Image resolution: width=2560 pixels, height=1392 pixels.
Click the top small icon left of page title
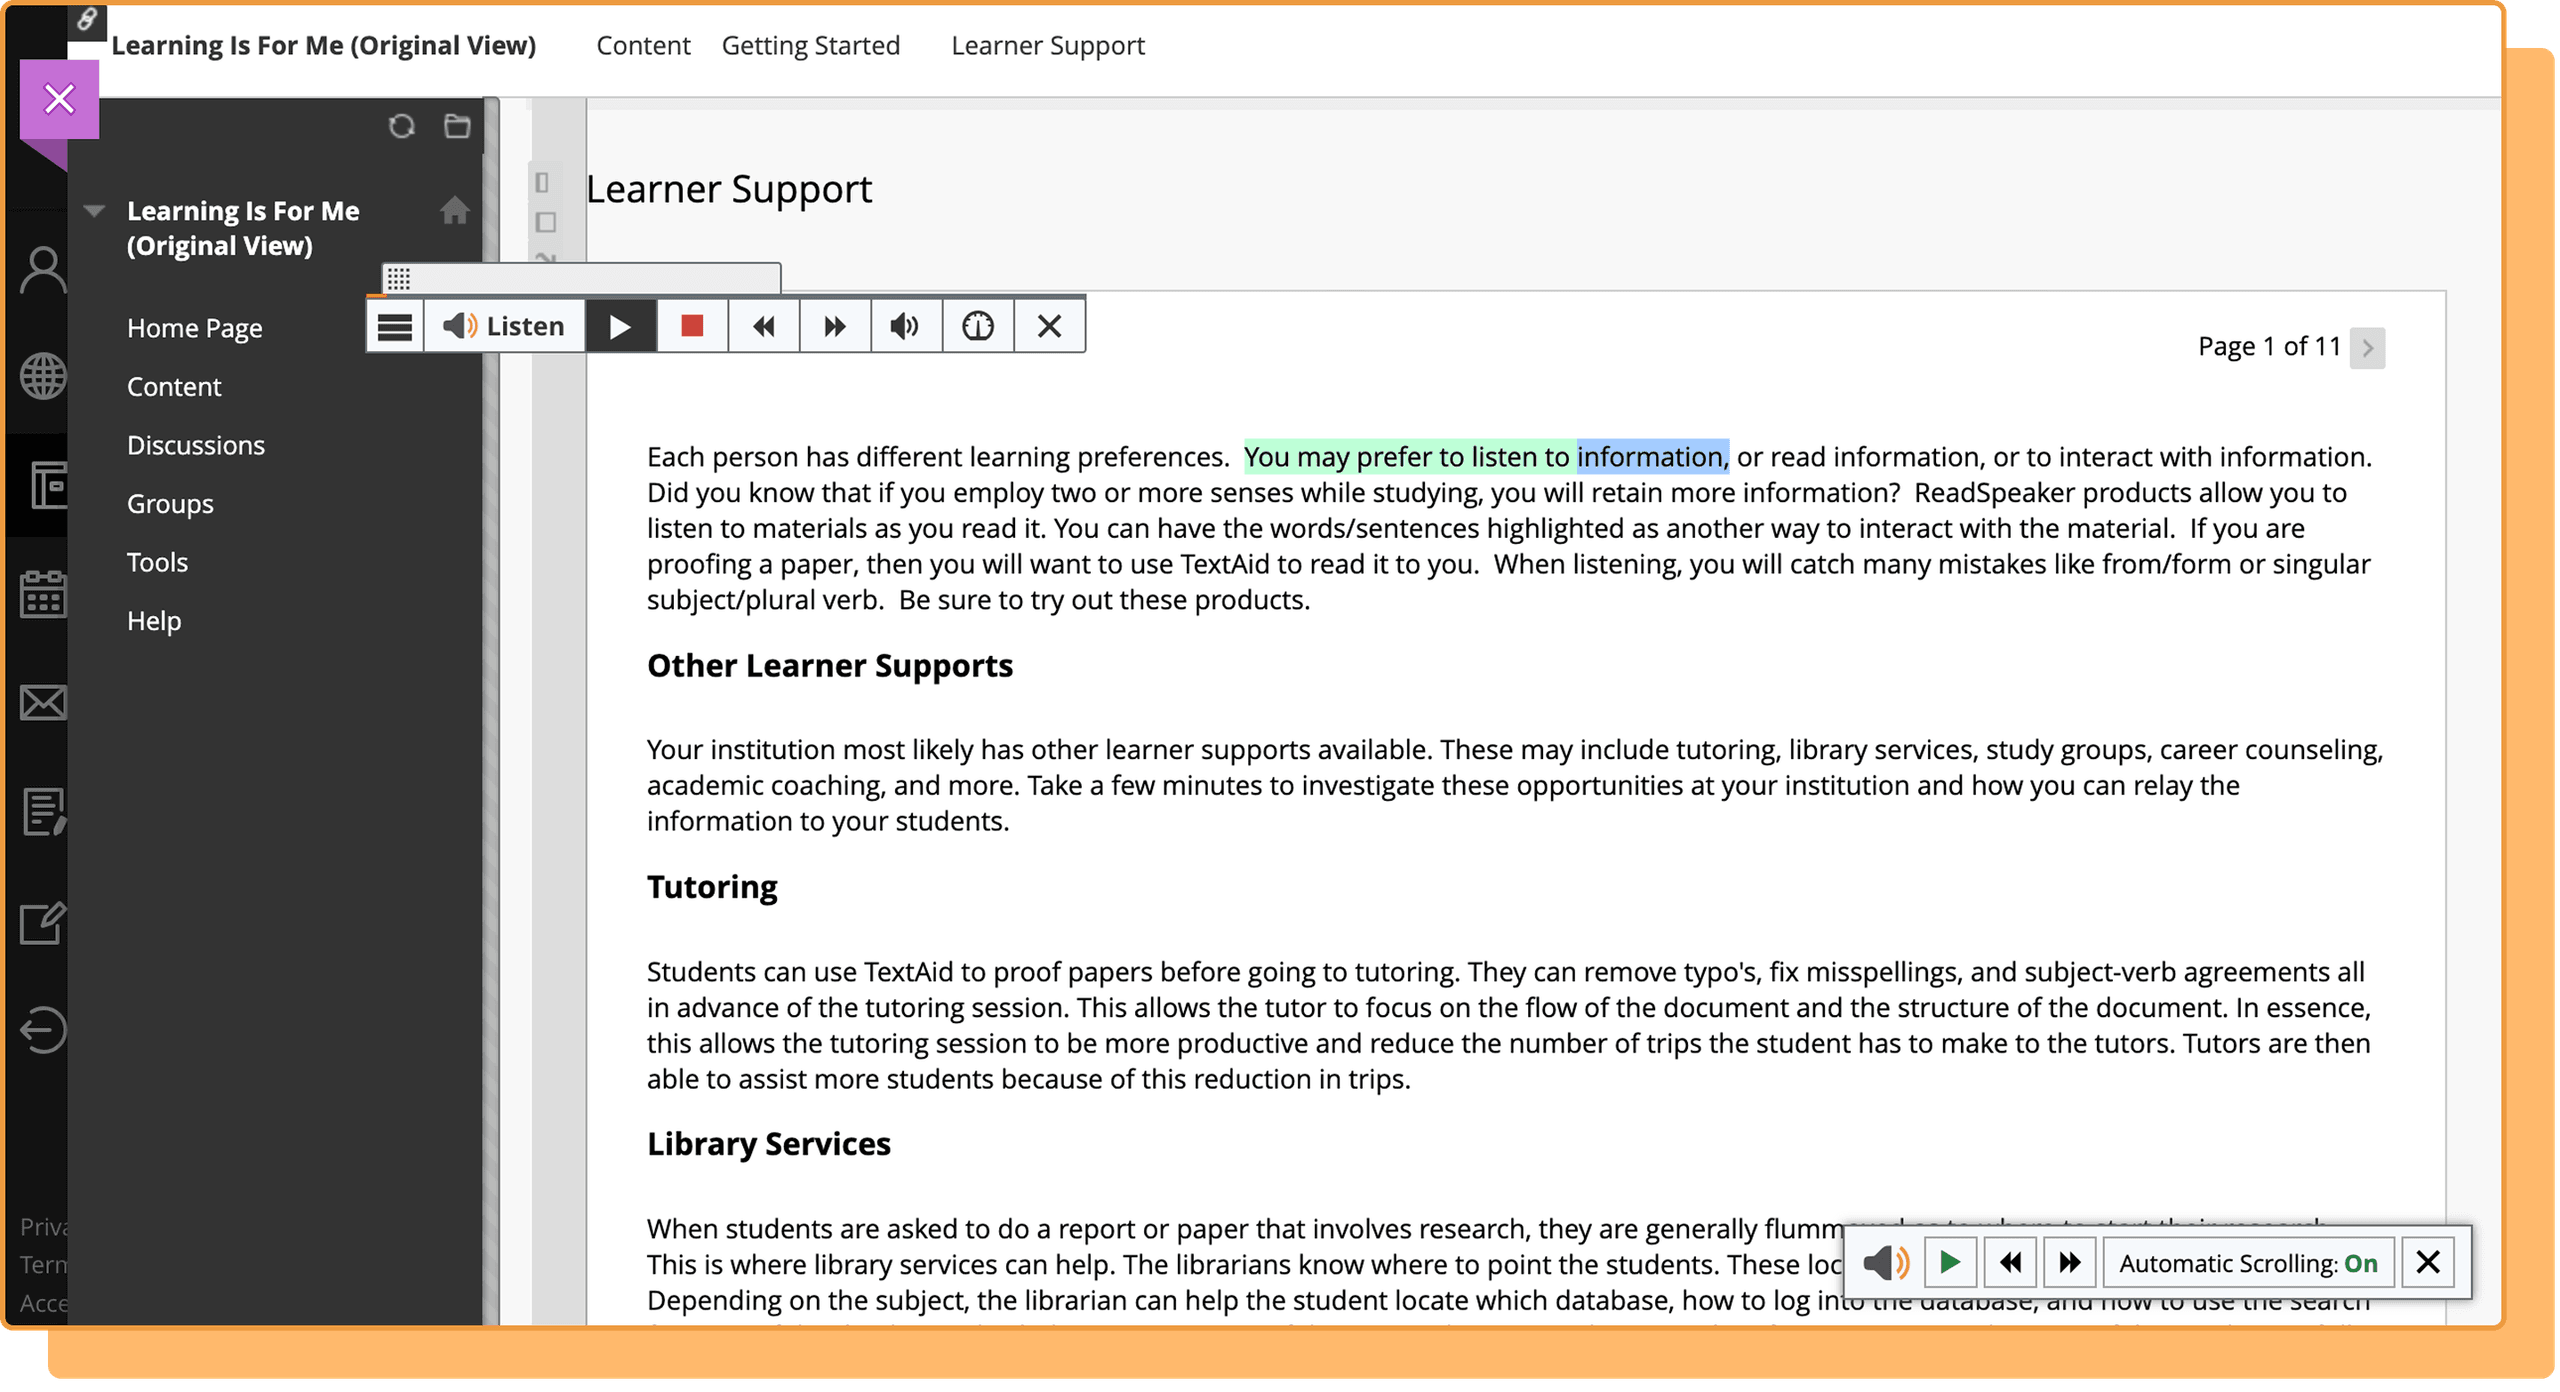pyautogui.click(x=542, y=183)
